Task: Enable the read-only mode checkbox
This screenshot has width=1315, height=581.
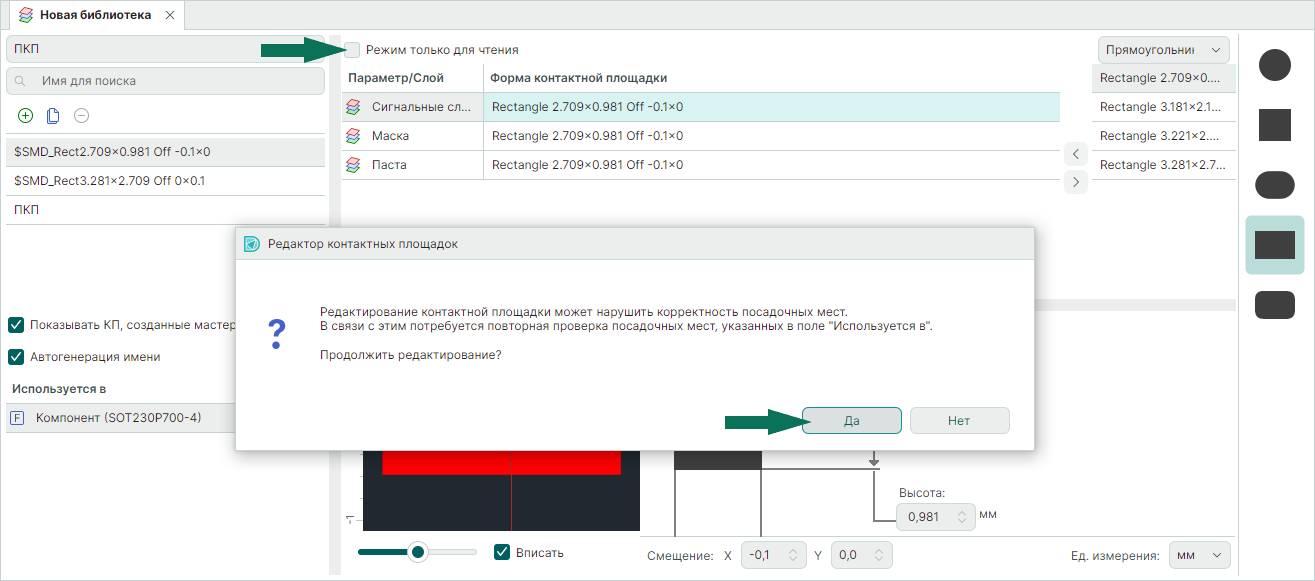Action: click(x=352, y=49)
